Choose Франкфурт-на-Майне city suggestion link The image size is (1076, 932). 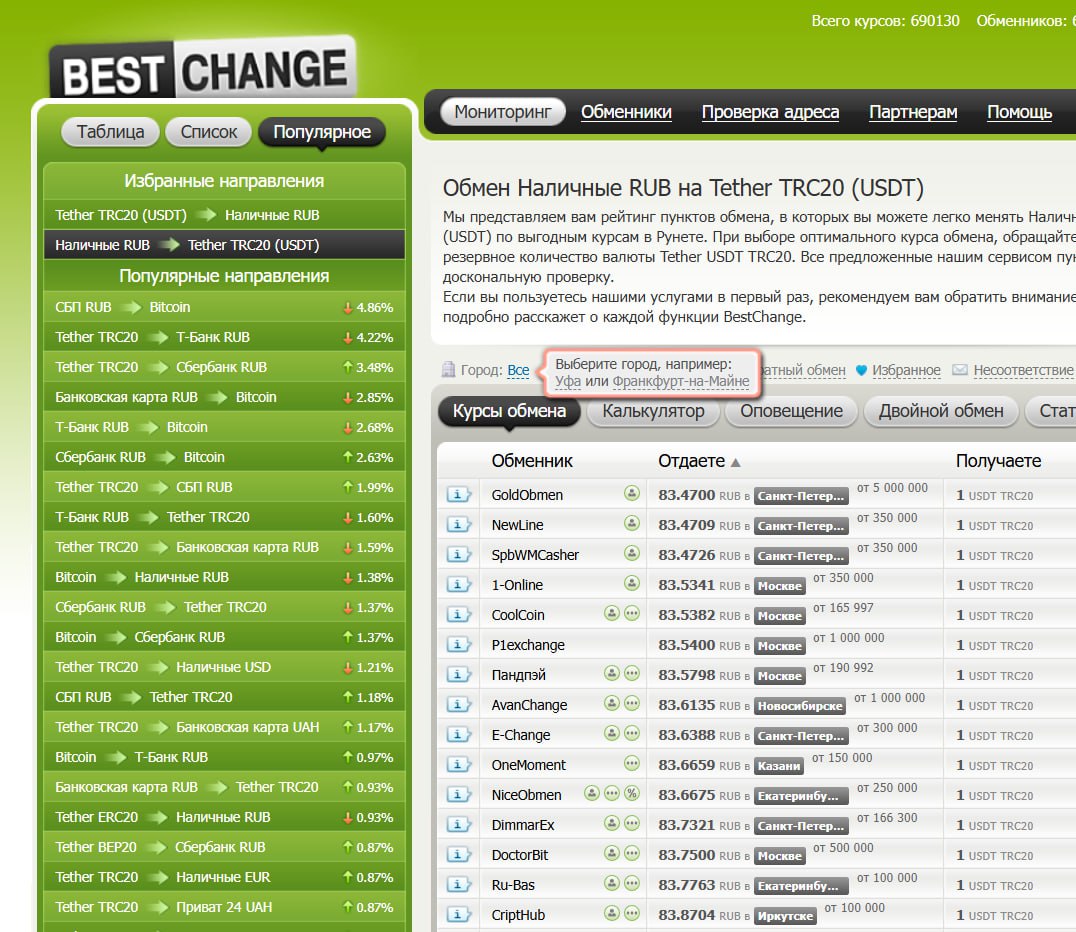(681, 381)
